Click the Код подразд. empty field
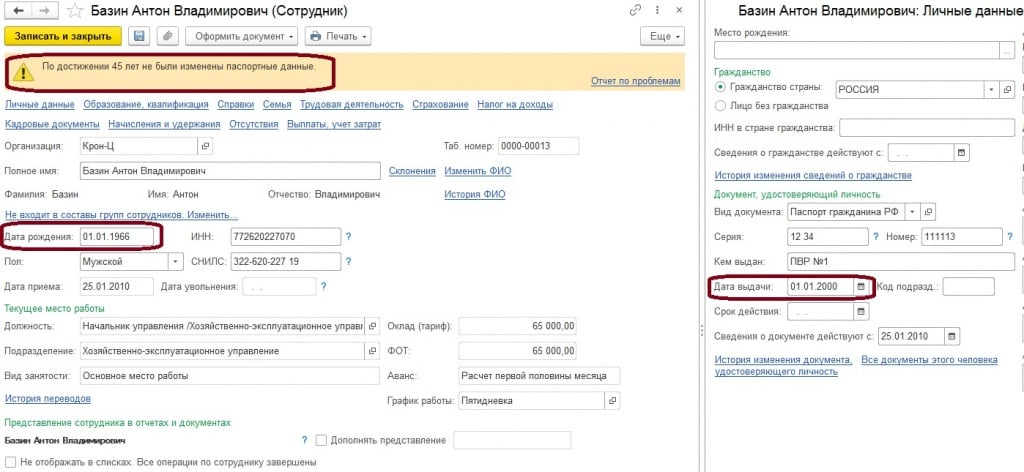Screen dimensions: 1024x472 [968, 287]
